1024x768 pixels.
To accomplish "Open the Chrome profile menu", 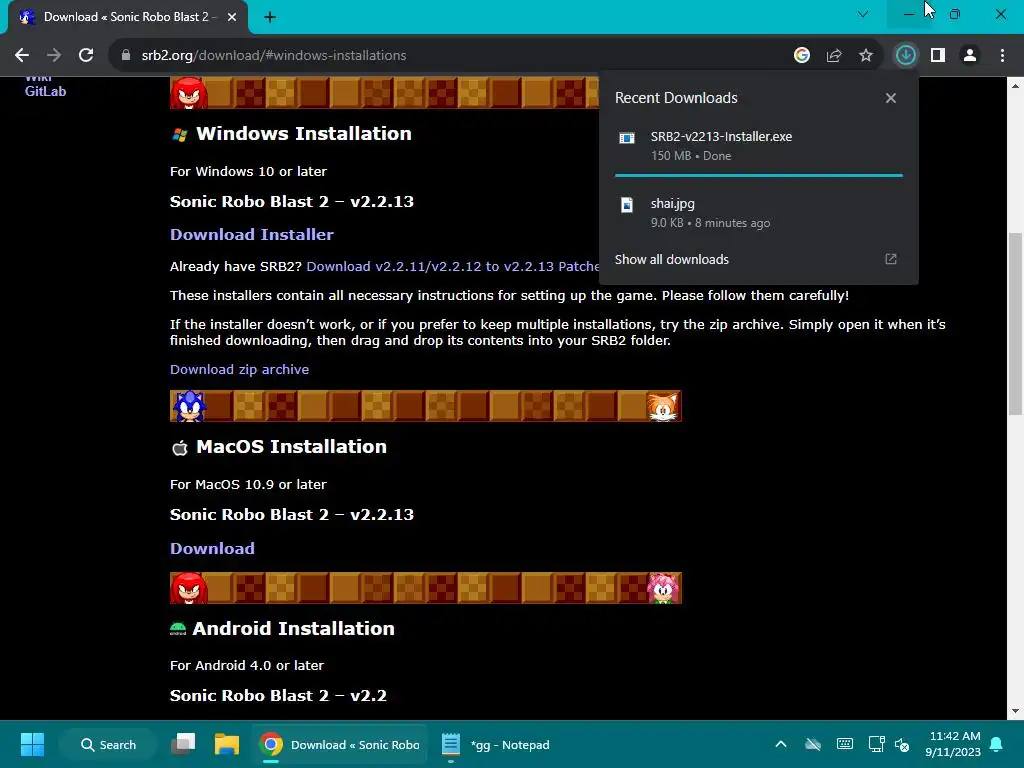I will pos(970,56).
